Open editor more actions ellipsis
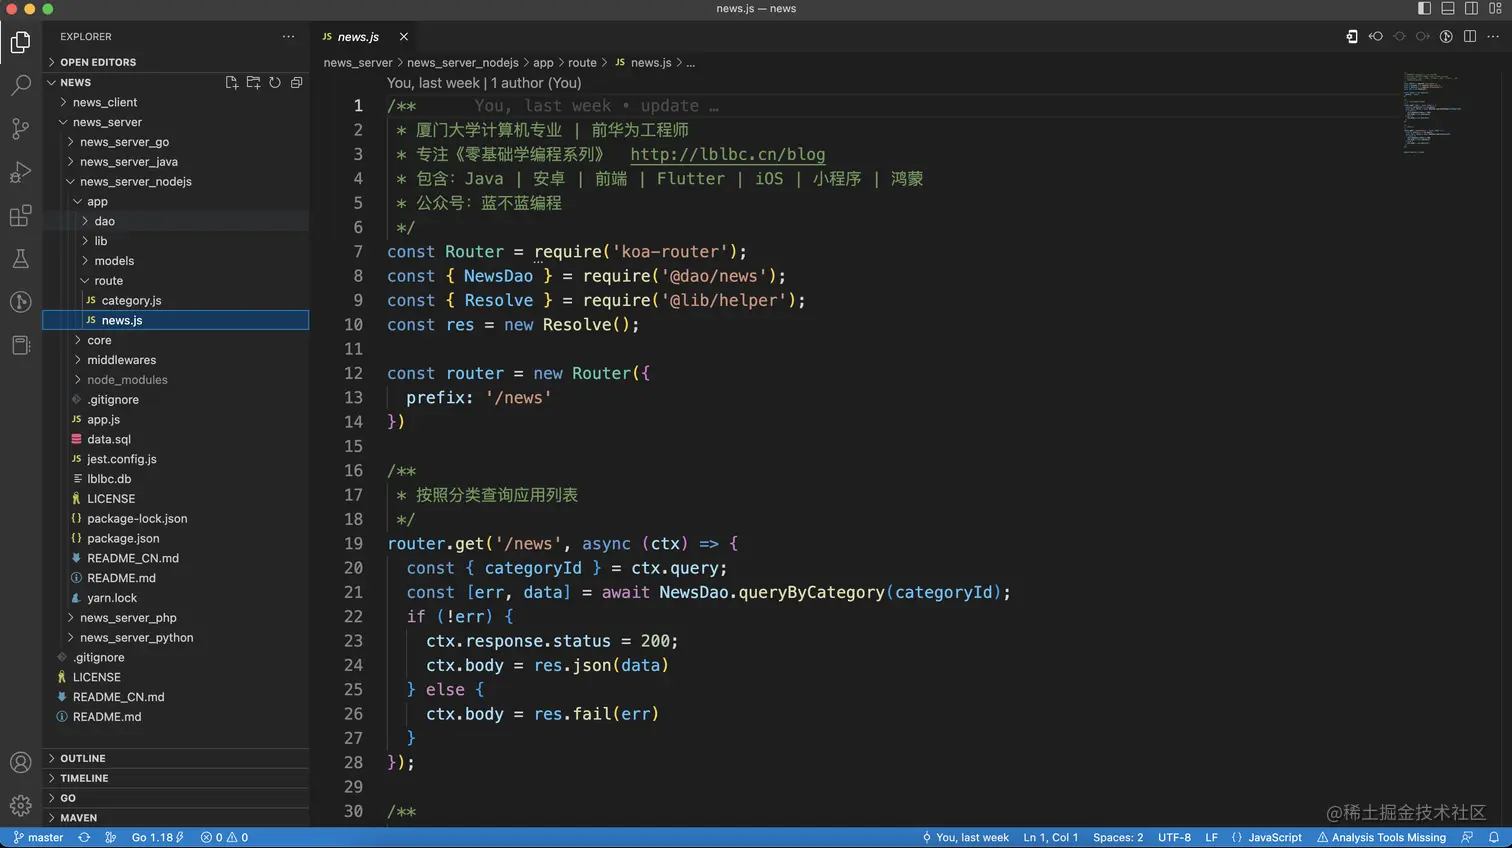 [1494, 37]
